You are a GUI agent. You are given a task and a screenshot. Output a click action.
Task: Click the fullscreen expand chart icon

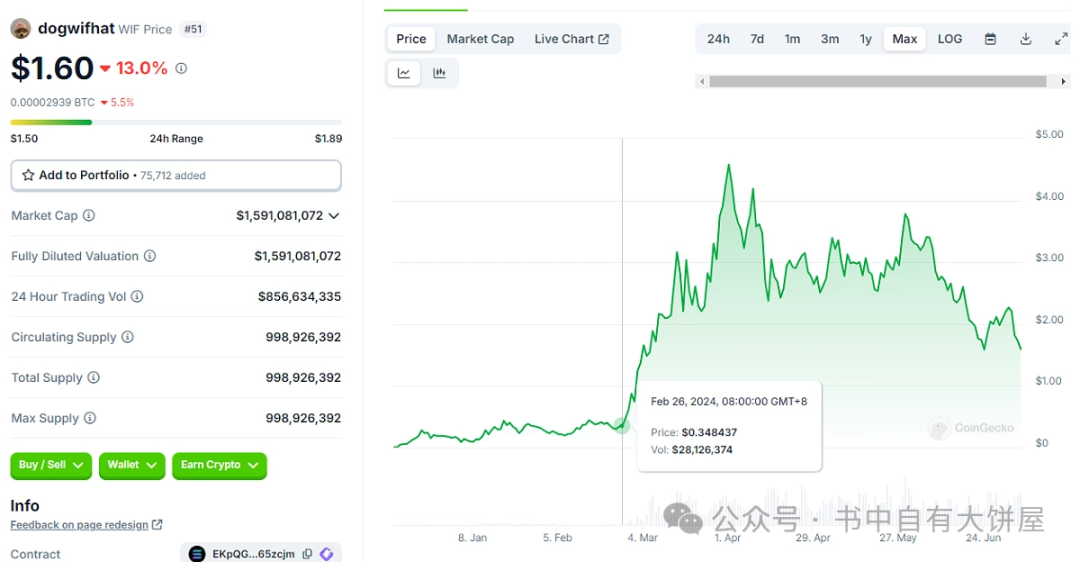pyautogui.click(x=1061, y=39)
